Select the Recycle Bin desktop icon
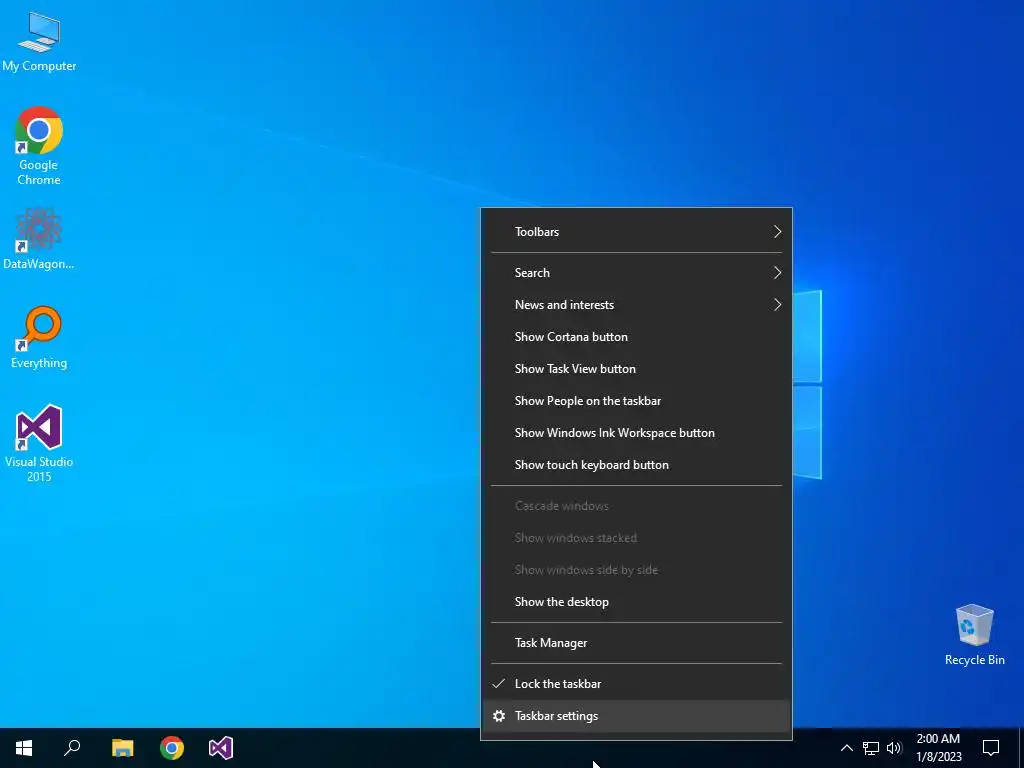 [x=974, y=635]
